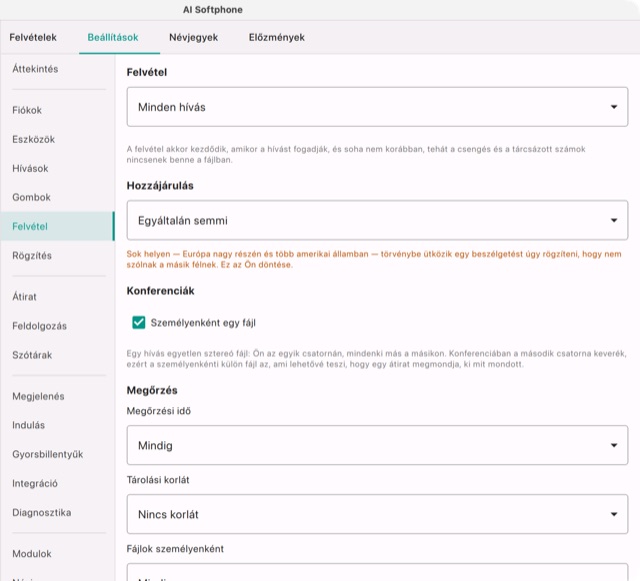Select the Indulás sidebar entry

pos(58,425)
